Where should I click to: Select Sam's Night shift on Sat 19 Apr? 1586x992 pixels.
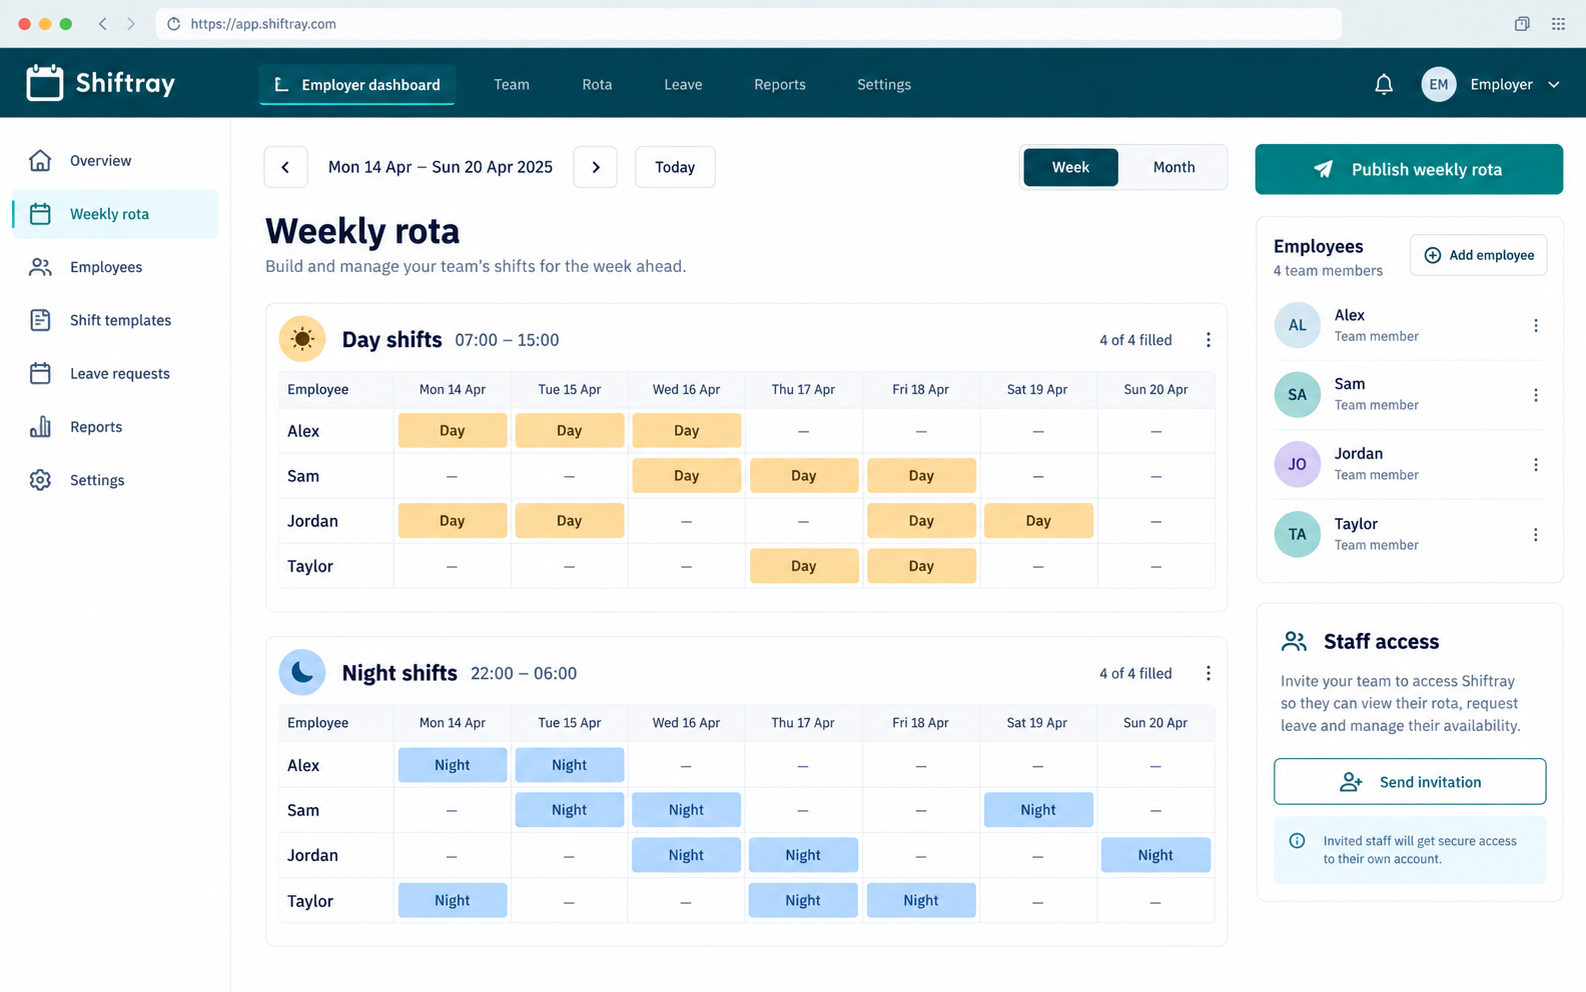tap(1038, 810)
